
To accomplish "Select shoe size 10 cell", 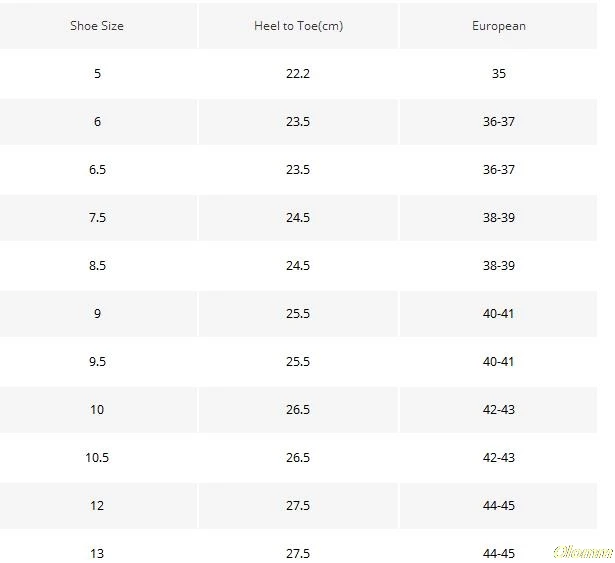I will click(97, 410).
